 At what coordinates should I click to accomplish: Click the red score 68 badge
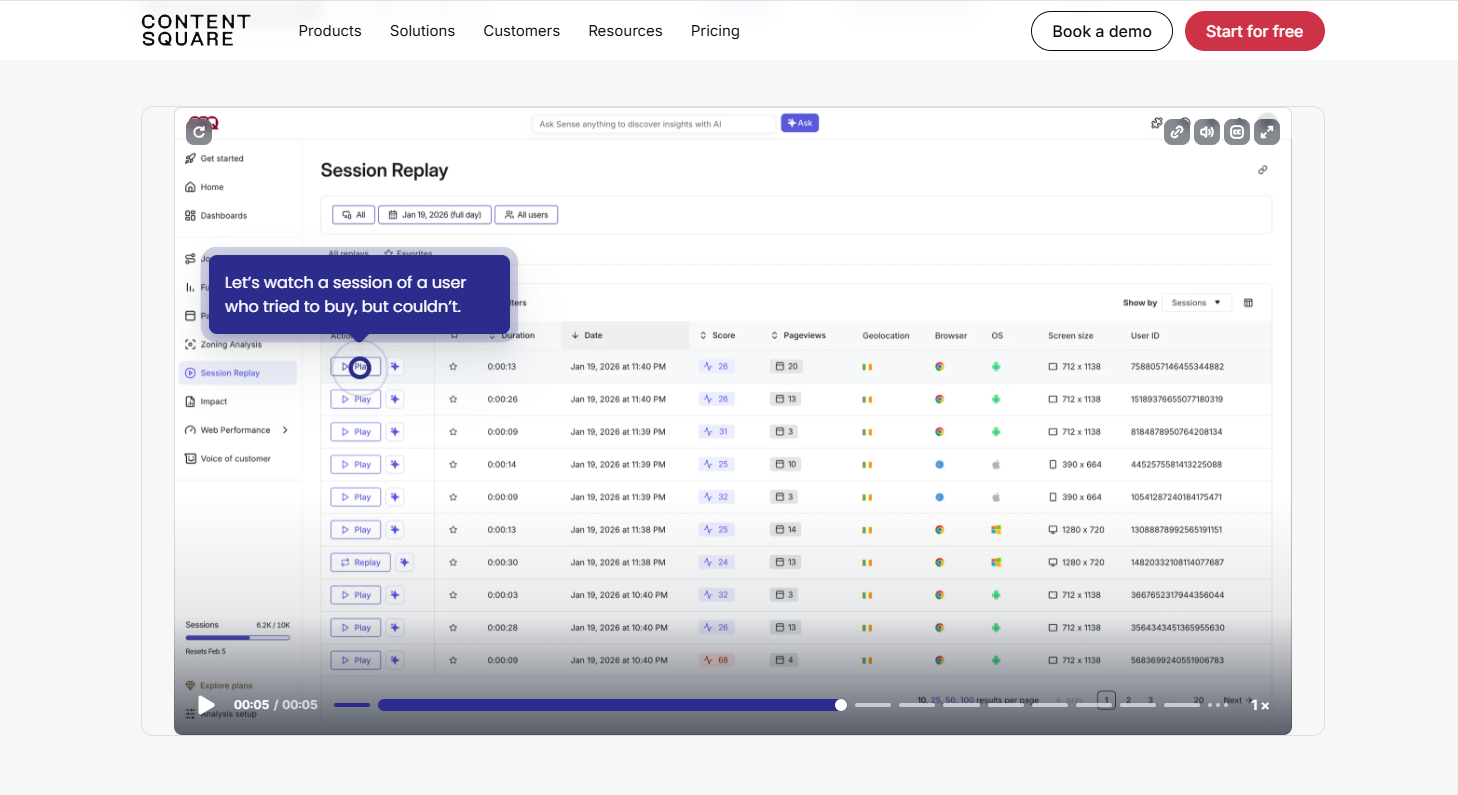pos(716,660)
